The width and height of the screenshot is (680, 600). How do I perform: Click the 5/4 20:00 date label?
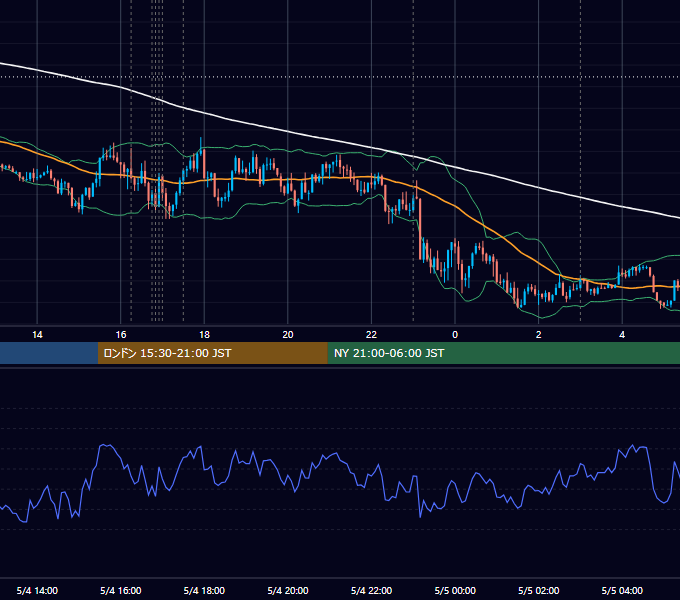tap(288, 590)
